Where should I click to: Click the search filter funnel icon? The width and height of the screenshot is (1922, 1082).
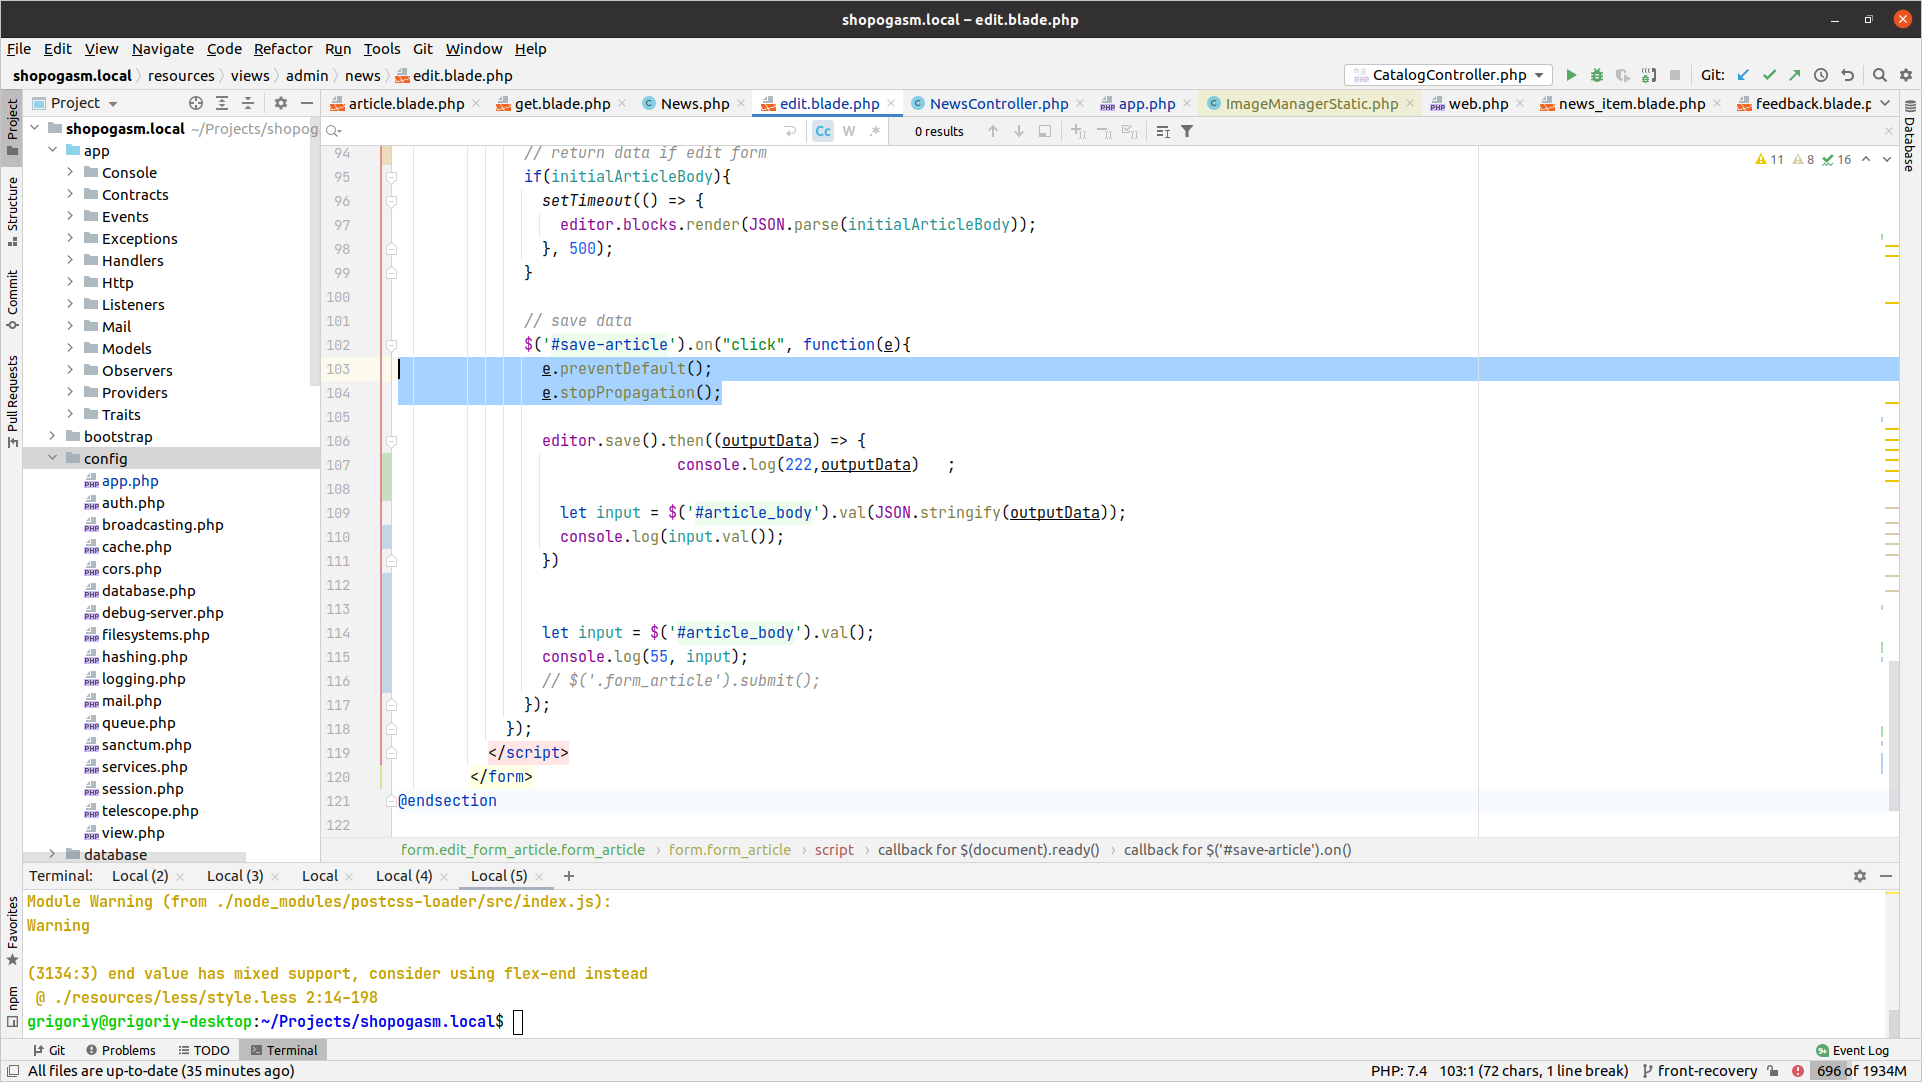[x=1187, y=131]
